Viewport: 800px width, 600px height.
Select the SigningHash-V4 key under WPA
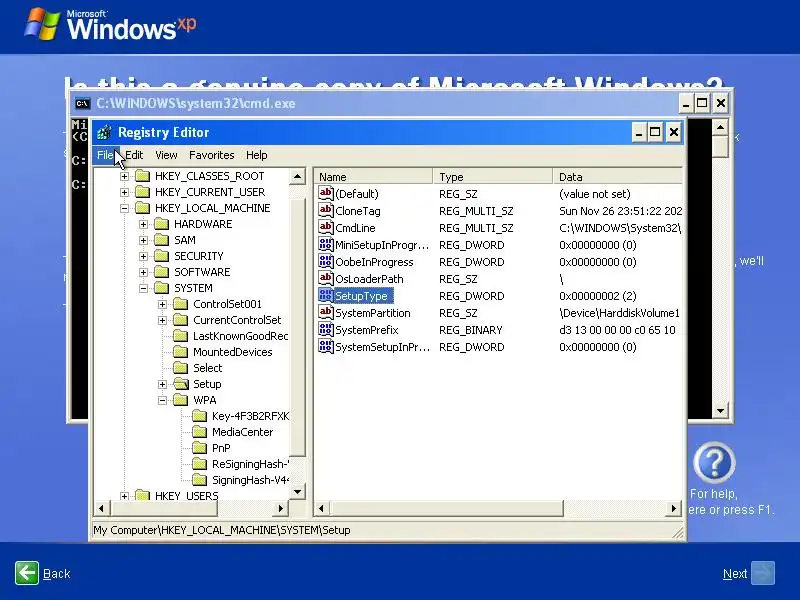[250, 480]
